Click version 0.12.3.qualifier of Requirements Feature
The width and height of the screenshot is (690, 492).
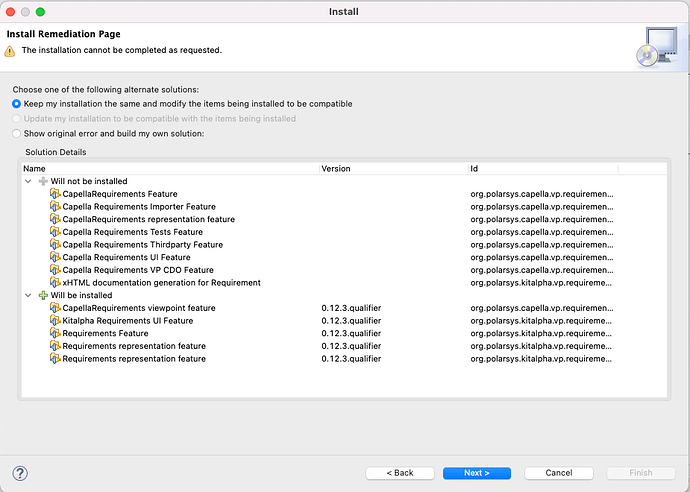tap(351, 334)
